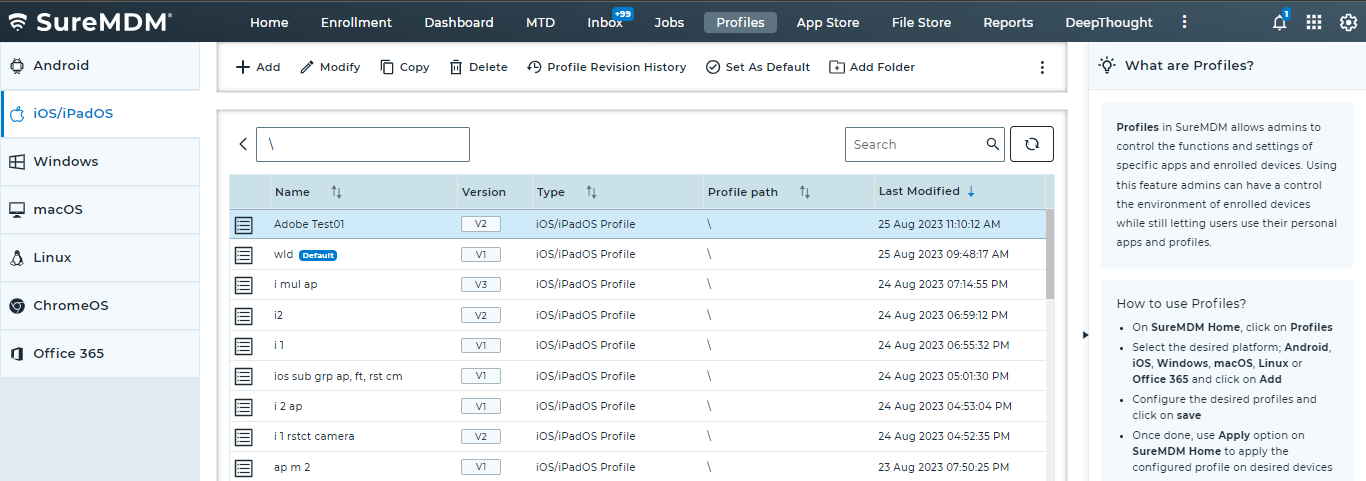The width and height of the screenshot is (1366, 481).
Task: Click the profile table vertical scrollbar
Action: 1050,254
